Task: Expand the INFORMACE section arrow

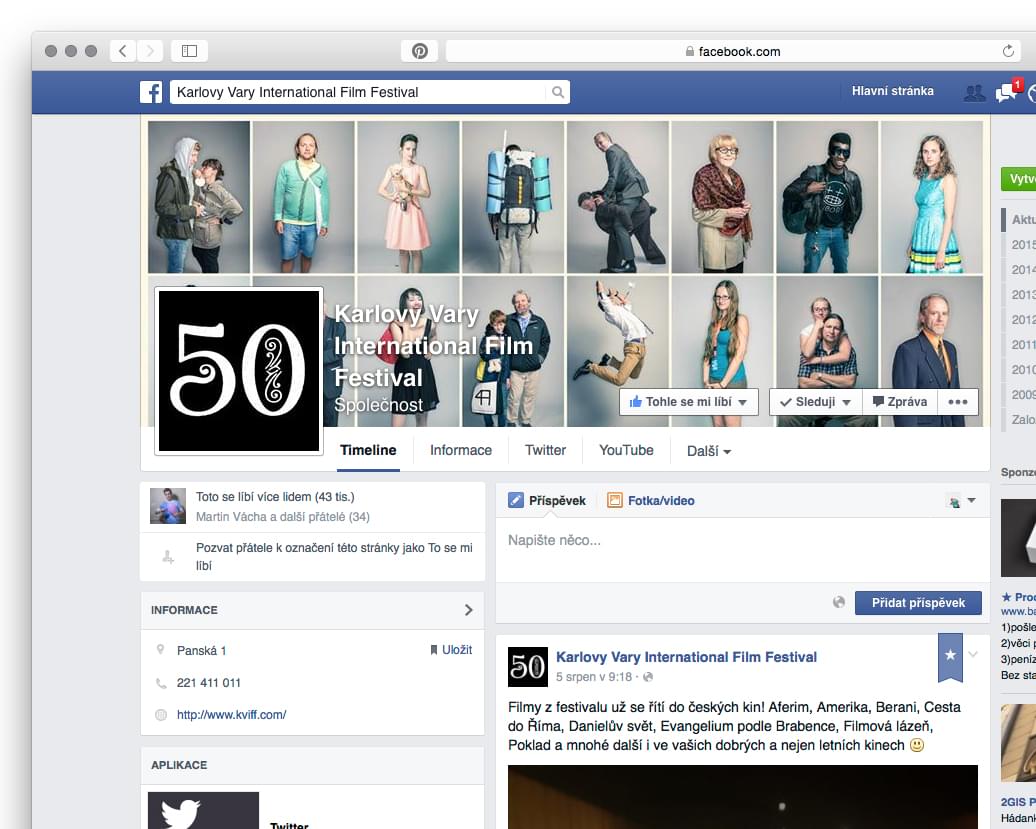Action: (468, 610)
